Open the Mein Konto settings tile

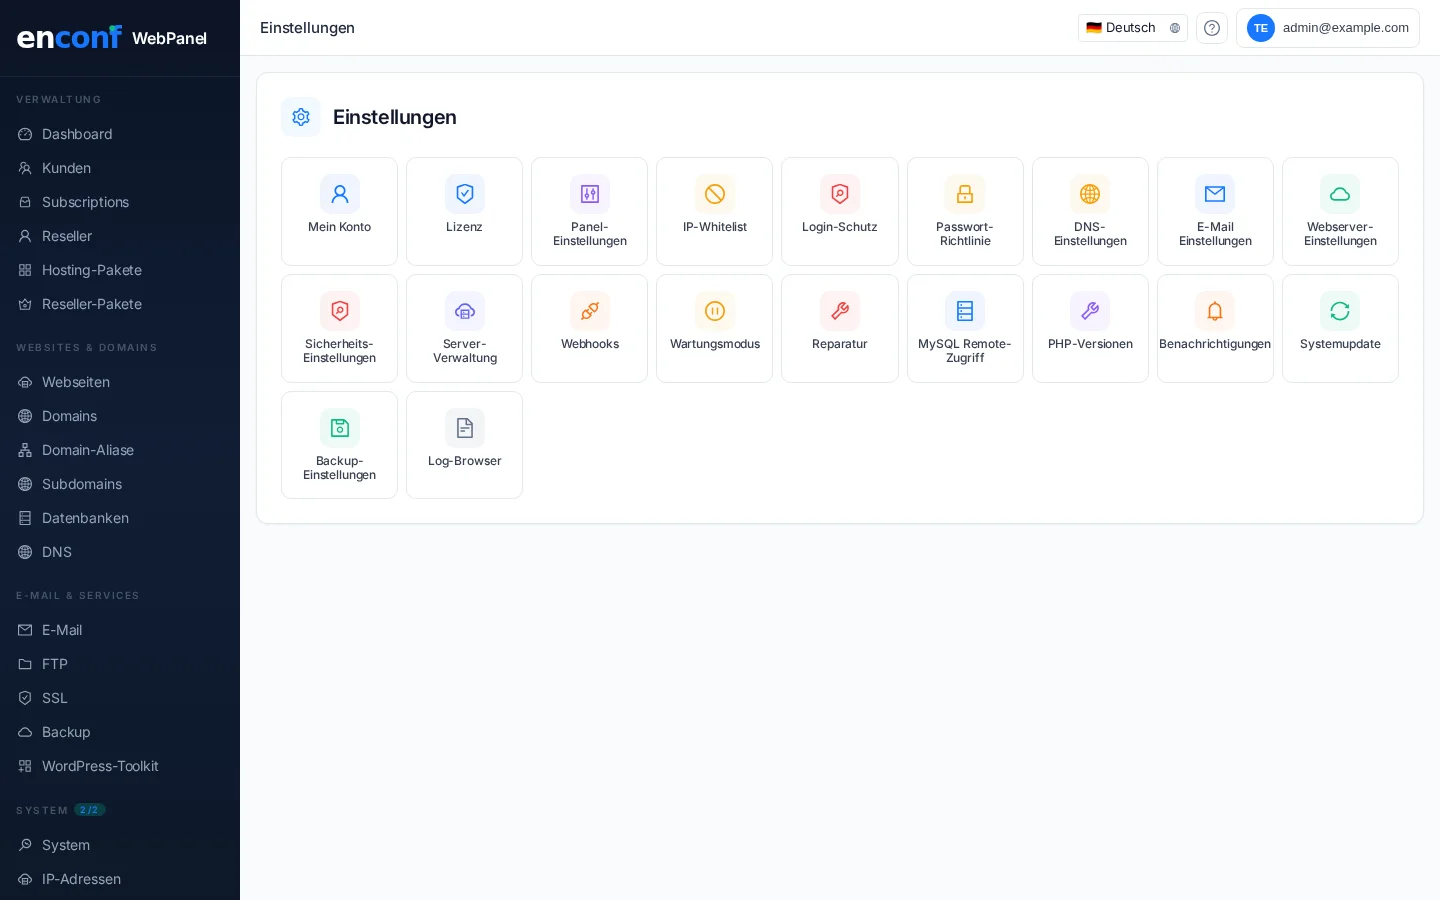(339, 211)
